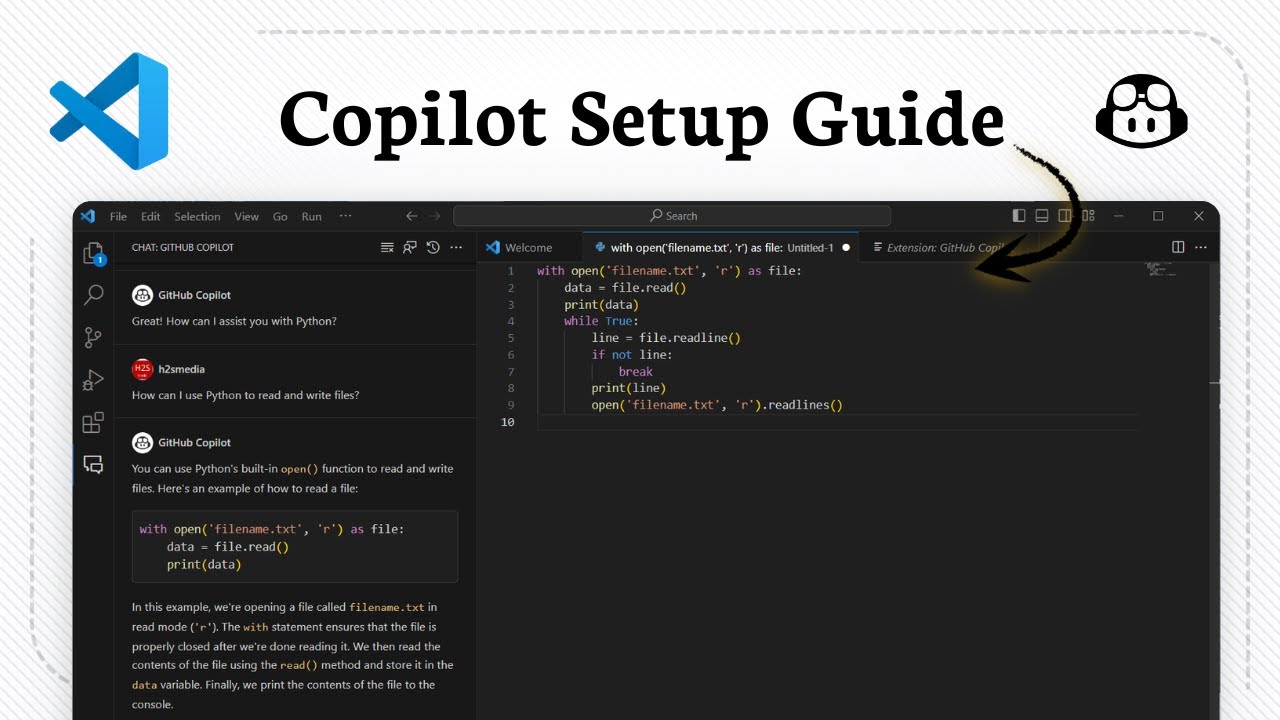Image resolution: width=1280 pixels, height=720 pixels.
Task: Click 'while True:' on line 4
Action: click(601, 321)
